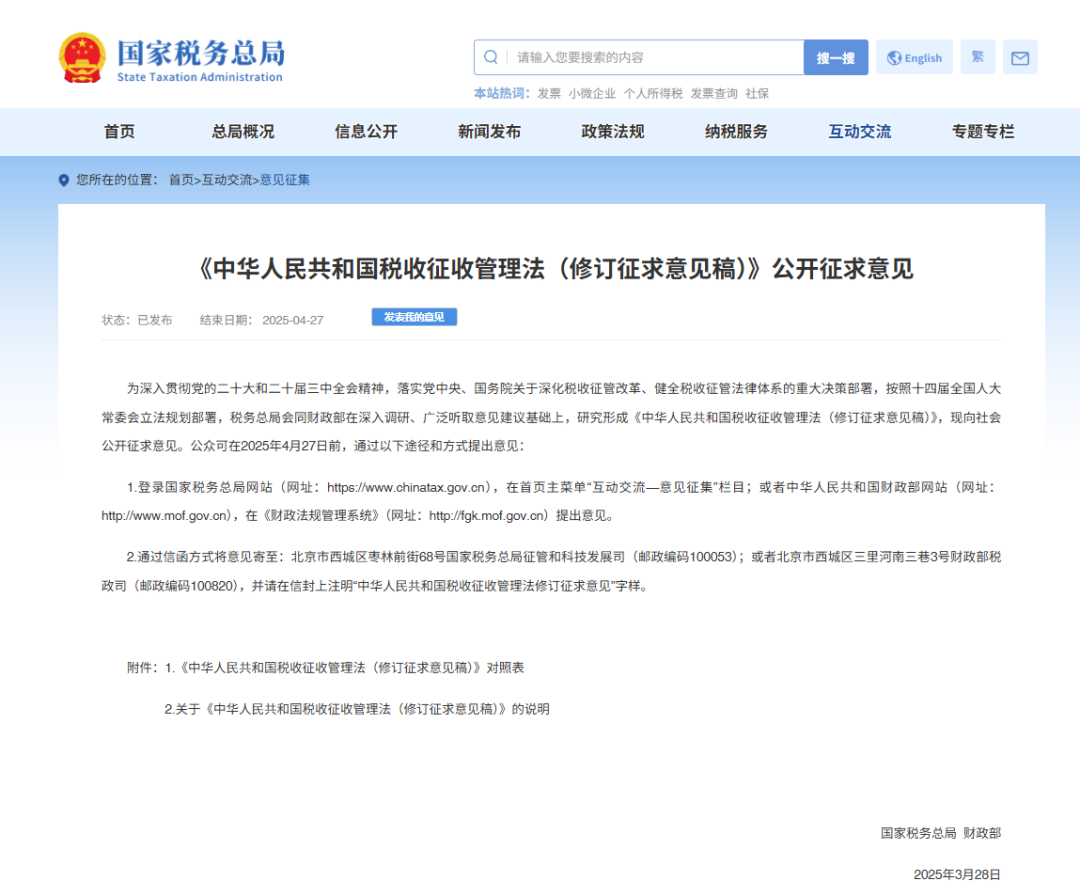Click the location pin icon in breadcrumb bar
This screenshot has height=881, width=1080.
point(62,180)
